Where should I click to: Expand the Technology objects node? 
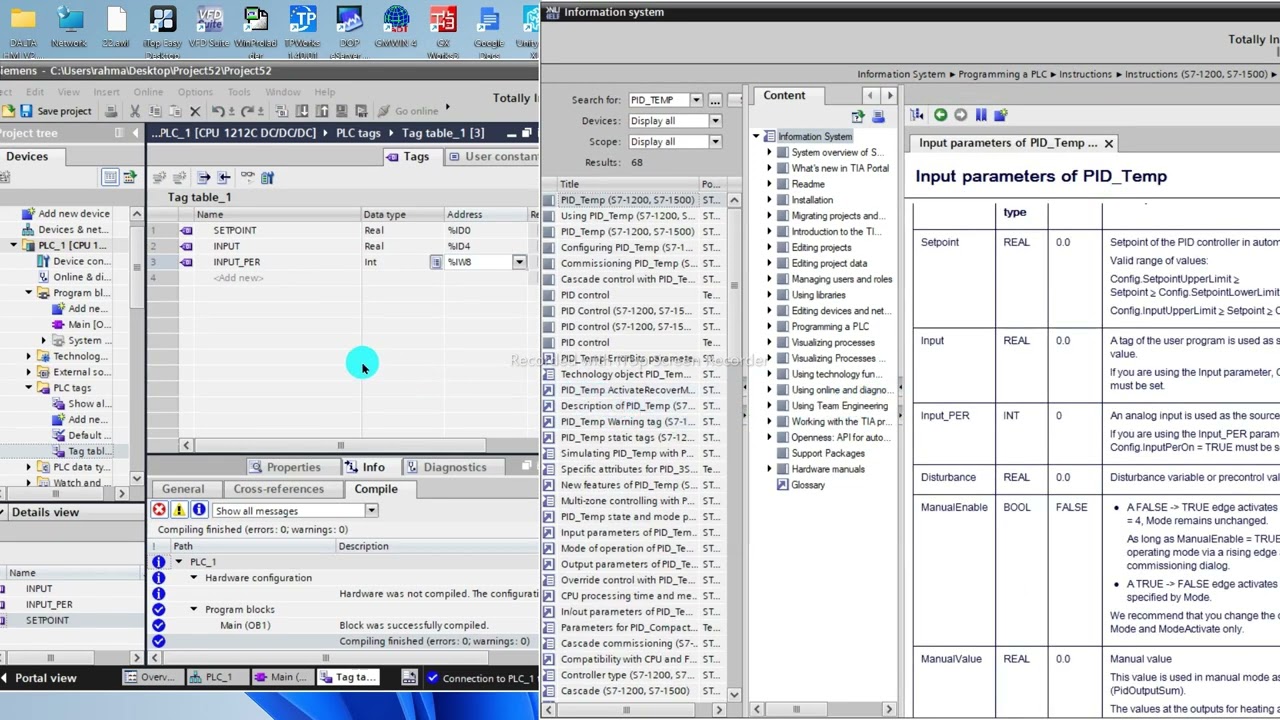[x=29, y=356]
